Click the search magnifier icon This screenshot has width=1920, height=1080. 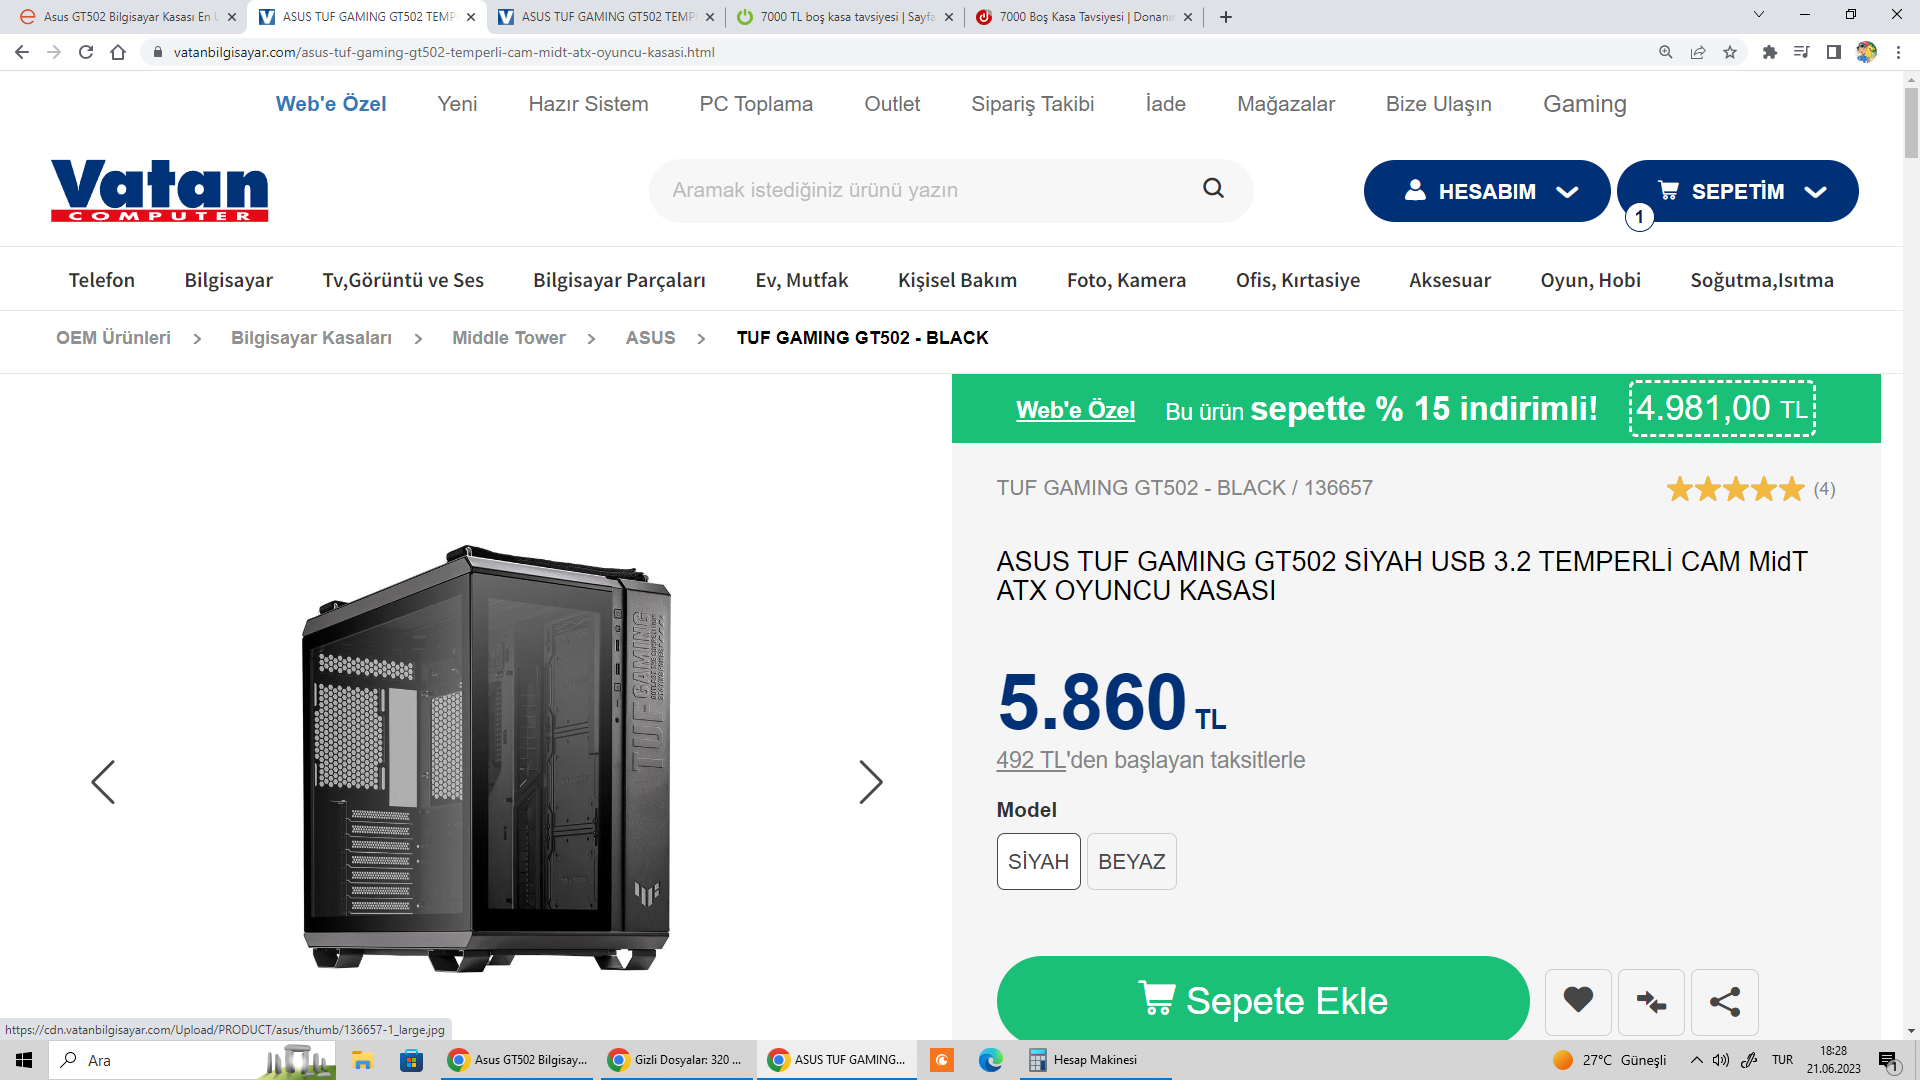tap(1213, 188)
